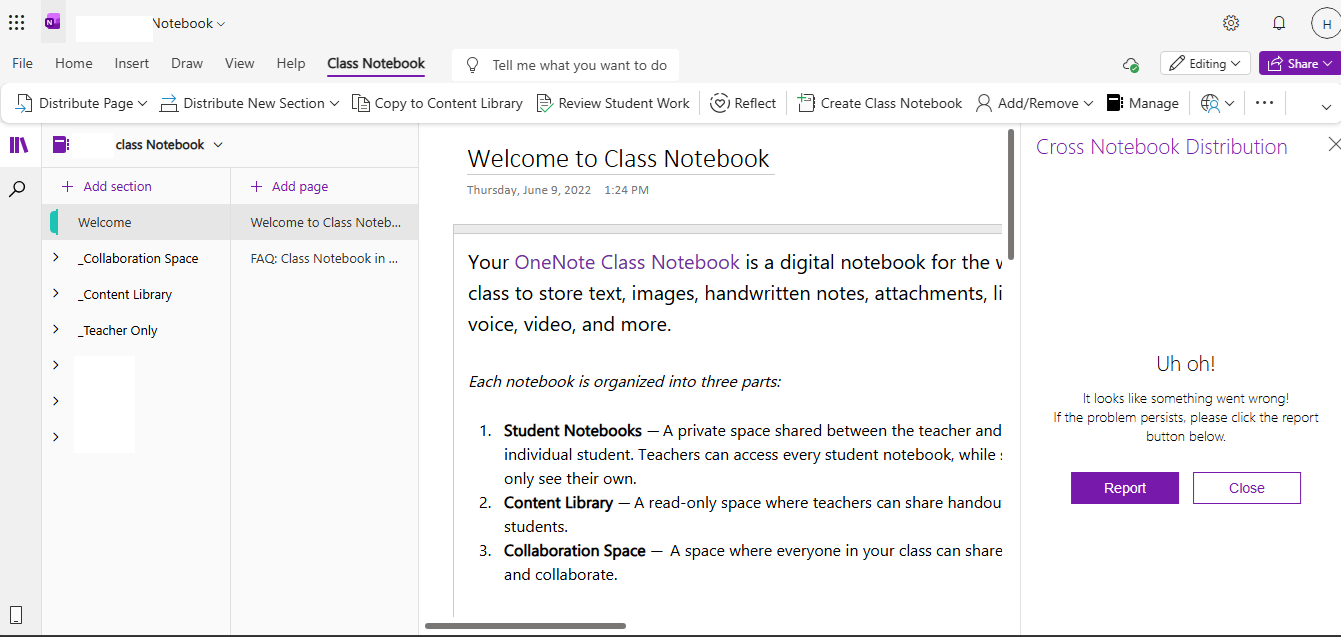Switch to the Draw tab
Image resolution: width=1341 pixels, height=637 pixels.
pyautogui.click(x=187, y=63)
